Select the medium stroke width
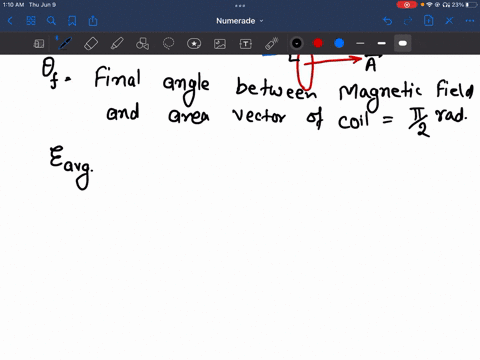Screen dimensions: 480x360 point(382,43)
